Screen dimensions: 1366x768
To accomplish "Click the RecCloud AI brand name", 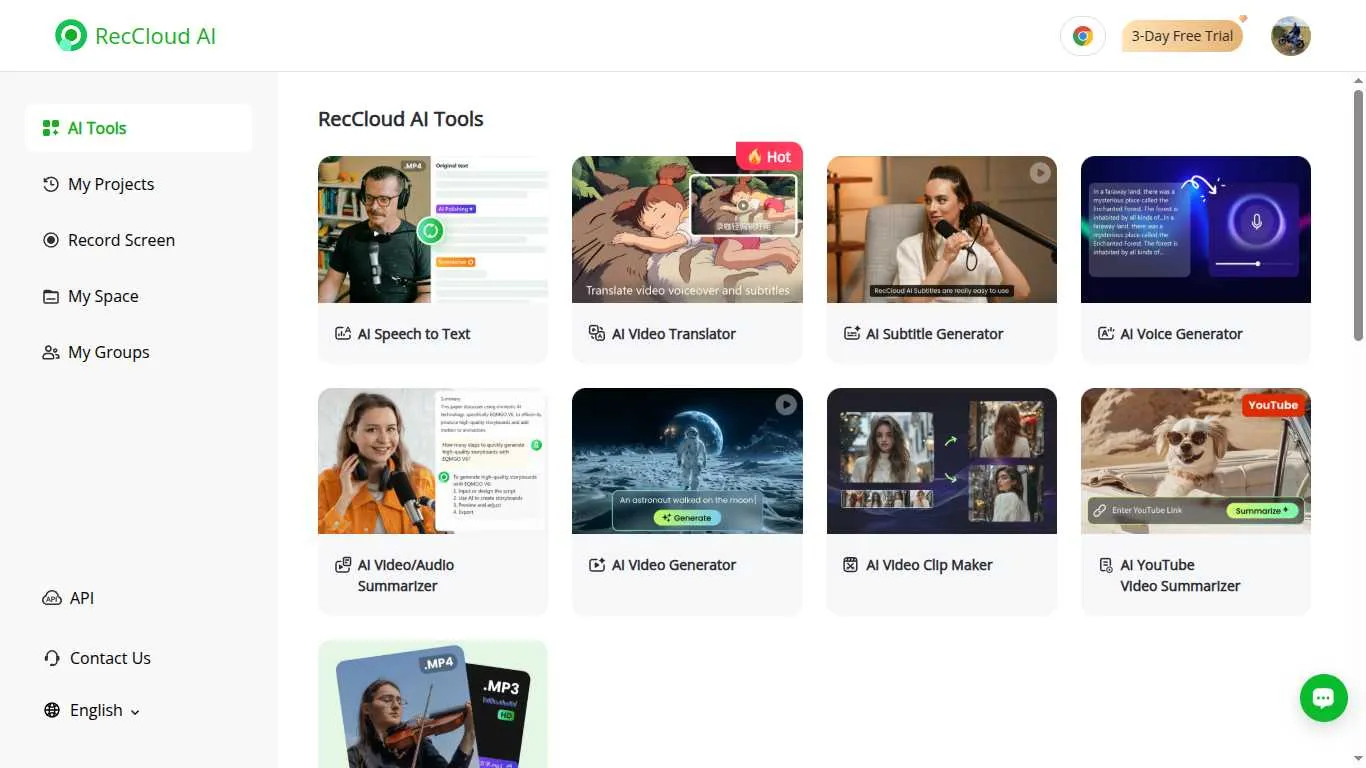I will coord(155,36).
